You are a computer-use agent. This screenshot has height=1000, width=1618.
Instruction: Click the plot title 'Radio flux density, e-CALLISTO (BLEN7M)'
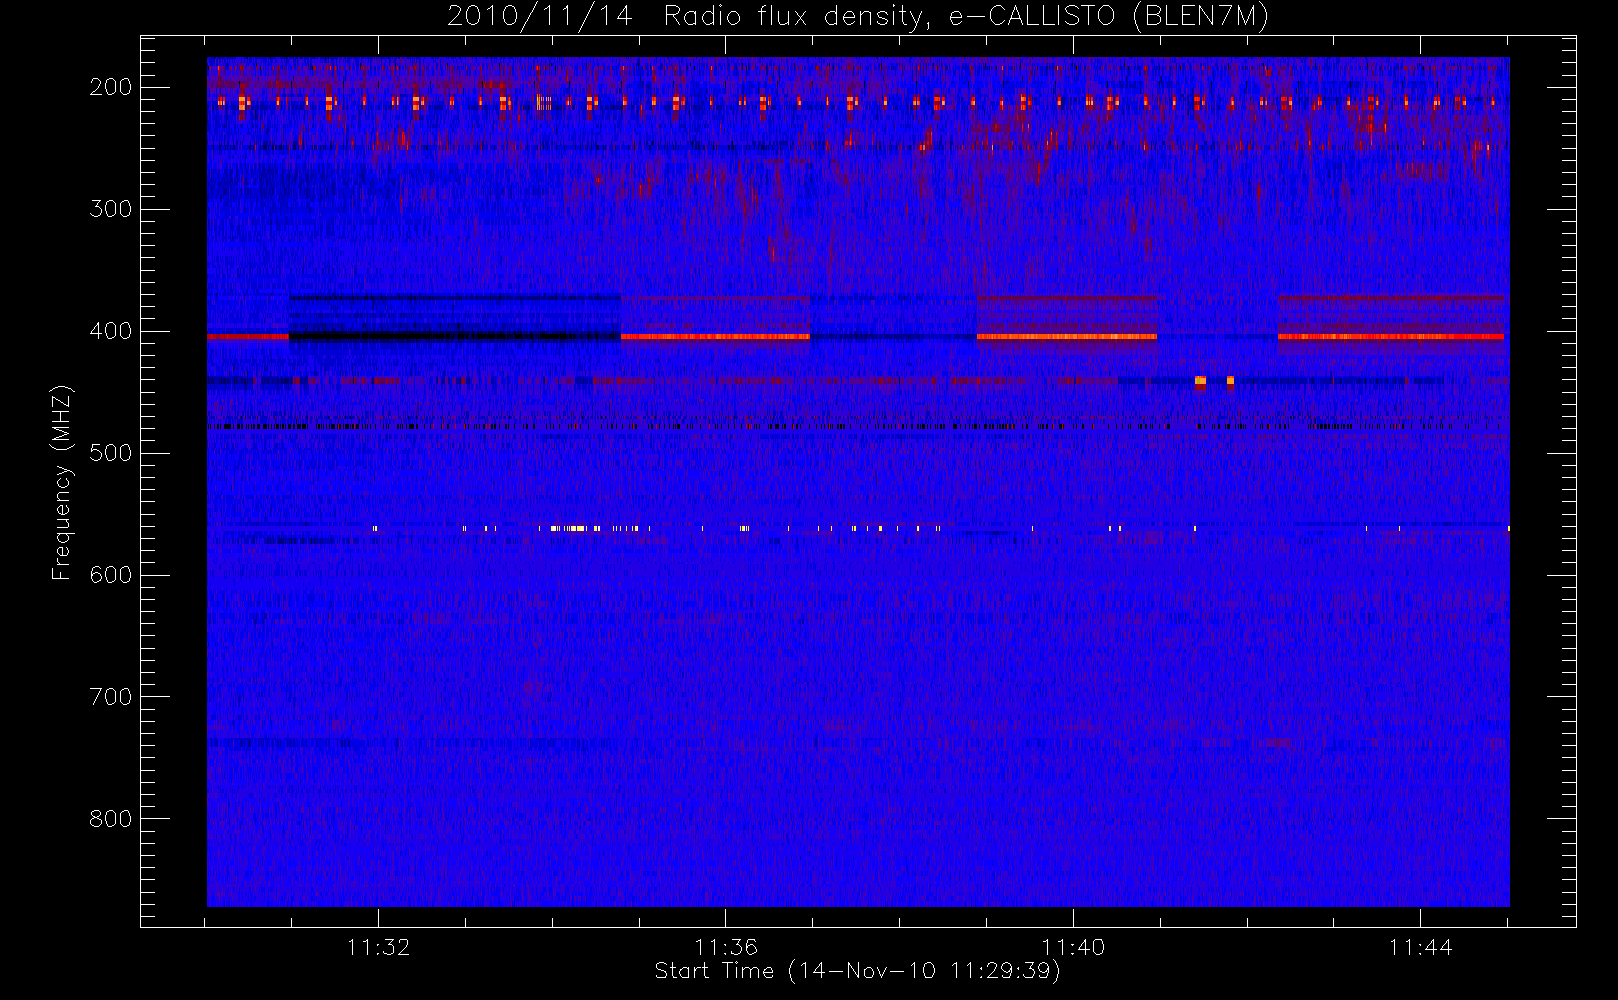966,17
